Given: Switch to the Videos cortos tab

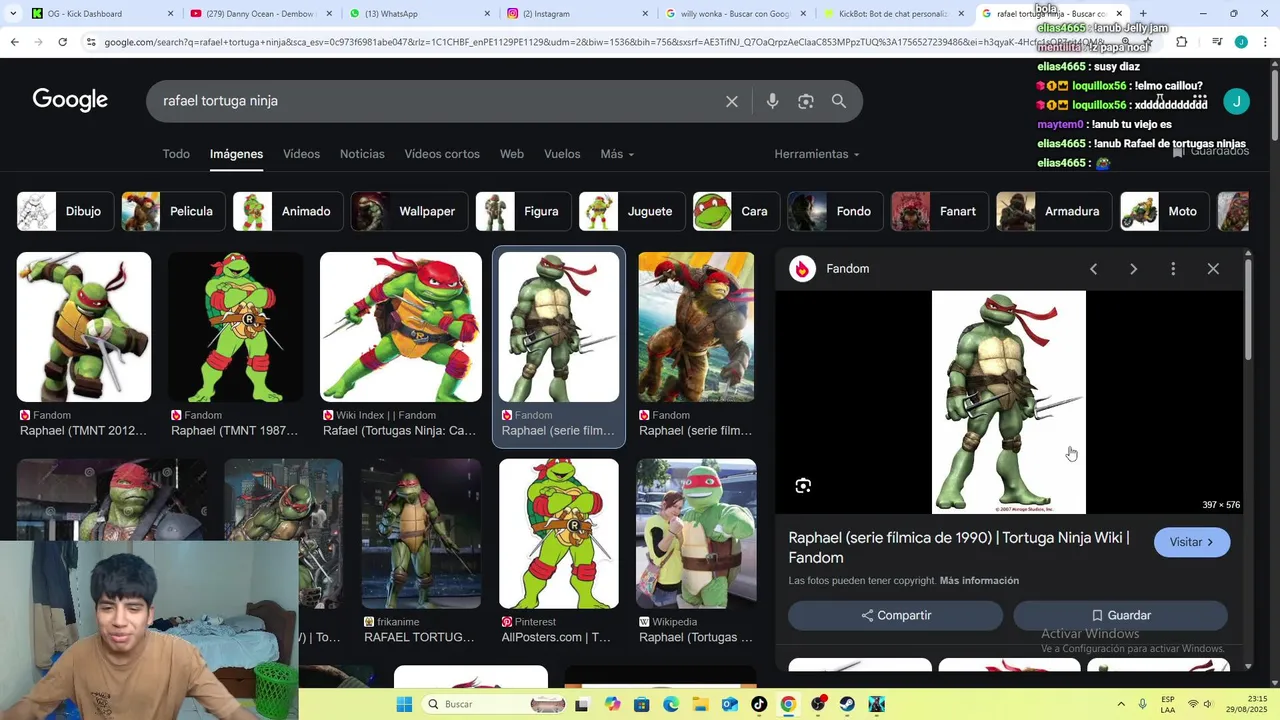Looking at the screenshot, I should coord(442,154).
